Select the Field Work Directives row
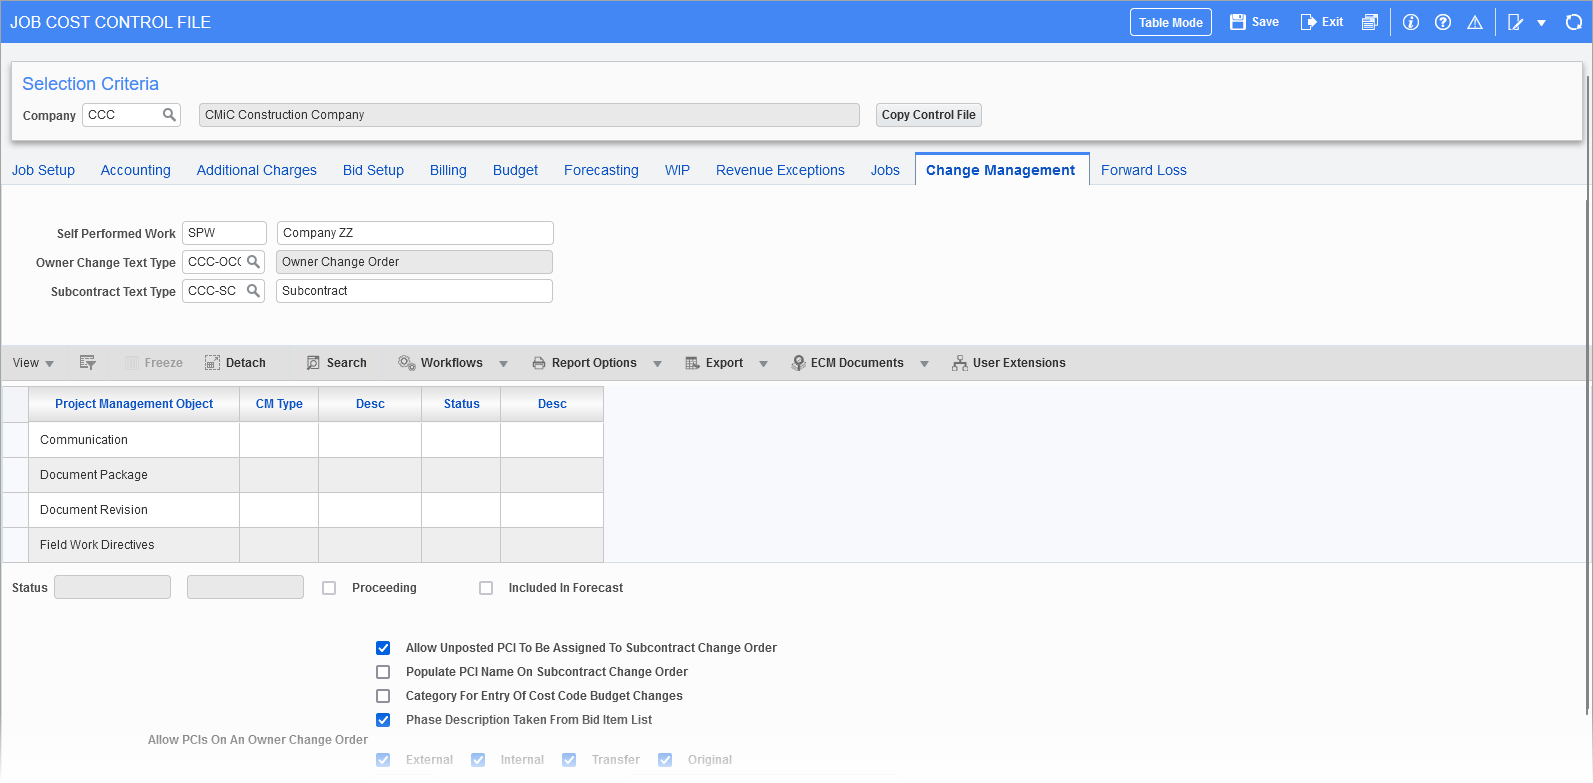Screen dimensions: 1593x783 click(x=302, y=545)
